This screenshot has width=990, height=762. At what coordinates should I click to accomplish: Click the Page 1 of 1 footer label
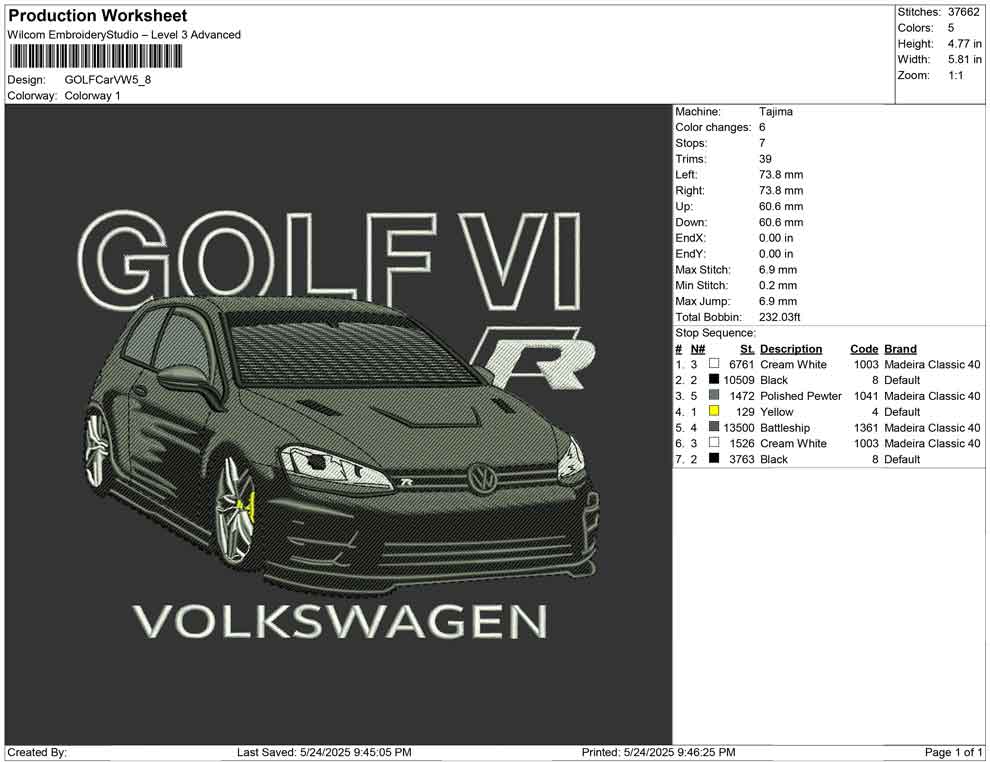[x=953, y=752]
